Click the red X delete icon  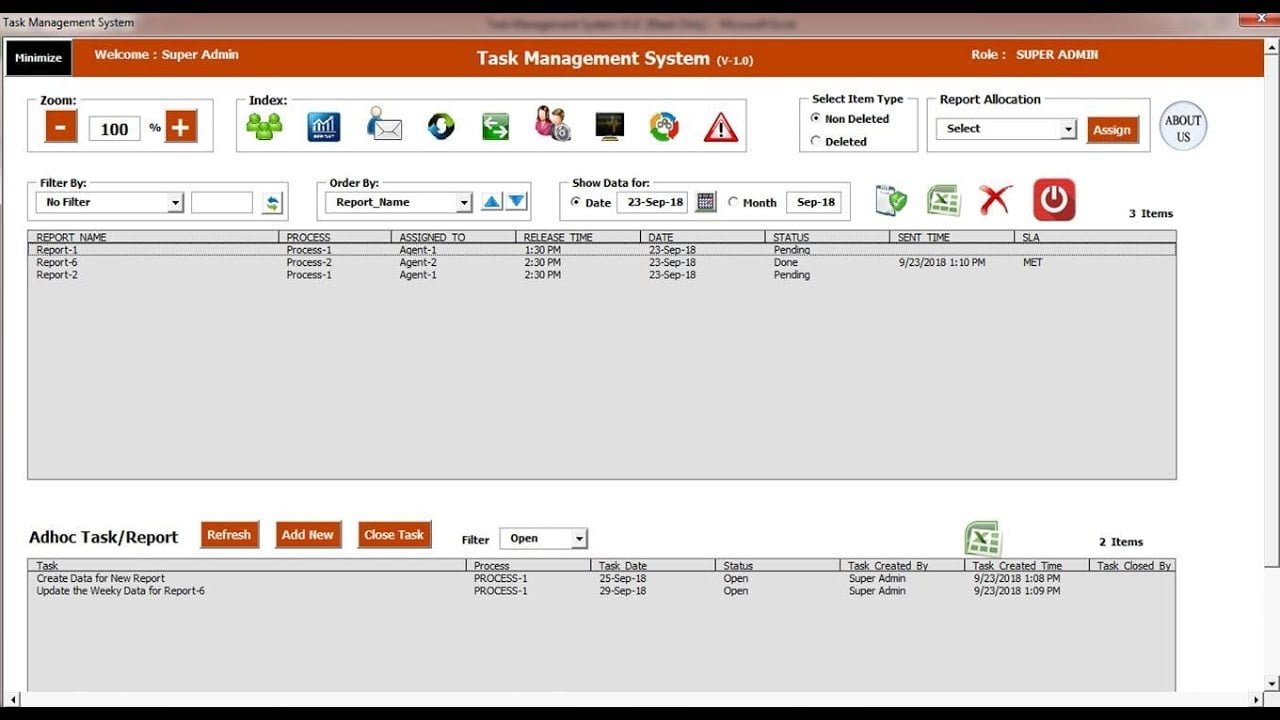995,200
